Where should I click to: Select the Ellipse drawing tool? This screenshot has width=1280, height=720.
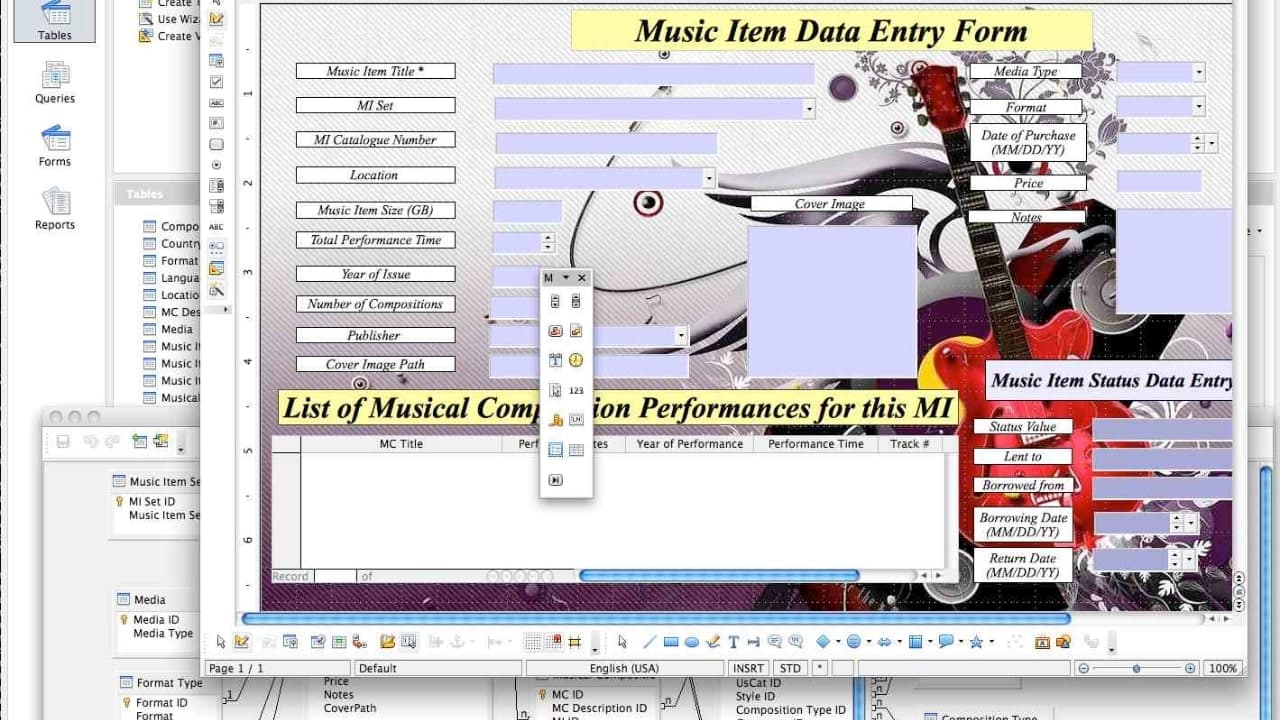(x=691, y=642)
